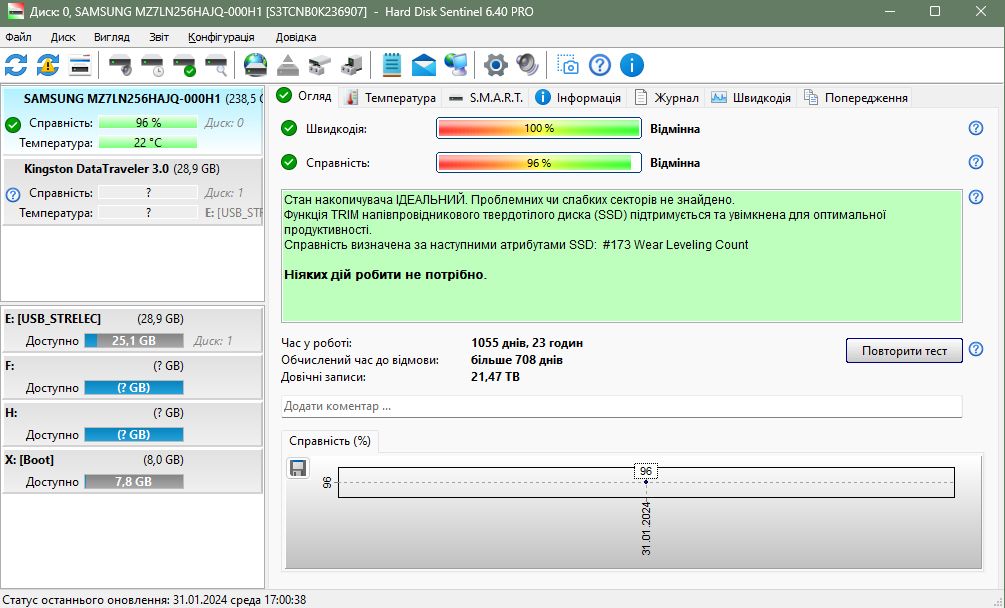Click the disk with clock toolbar icon
This screenshot has height=608, width=1005.
(x=152, y=65)
